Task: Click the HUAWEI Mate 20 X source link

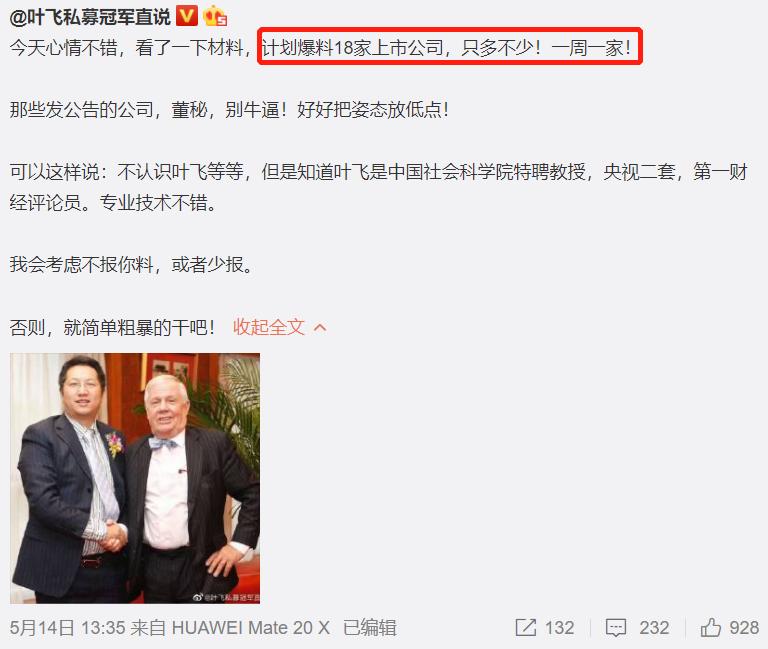Action: tap(250, 627)
